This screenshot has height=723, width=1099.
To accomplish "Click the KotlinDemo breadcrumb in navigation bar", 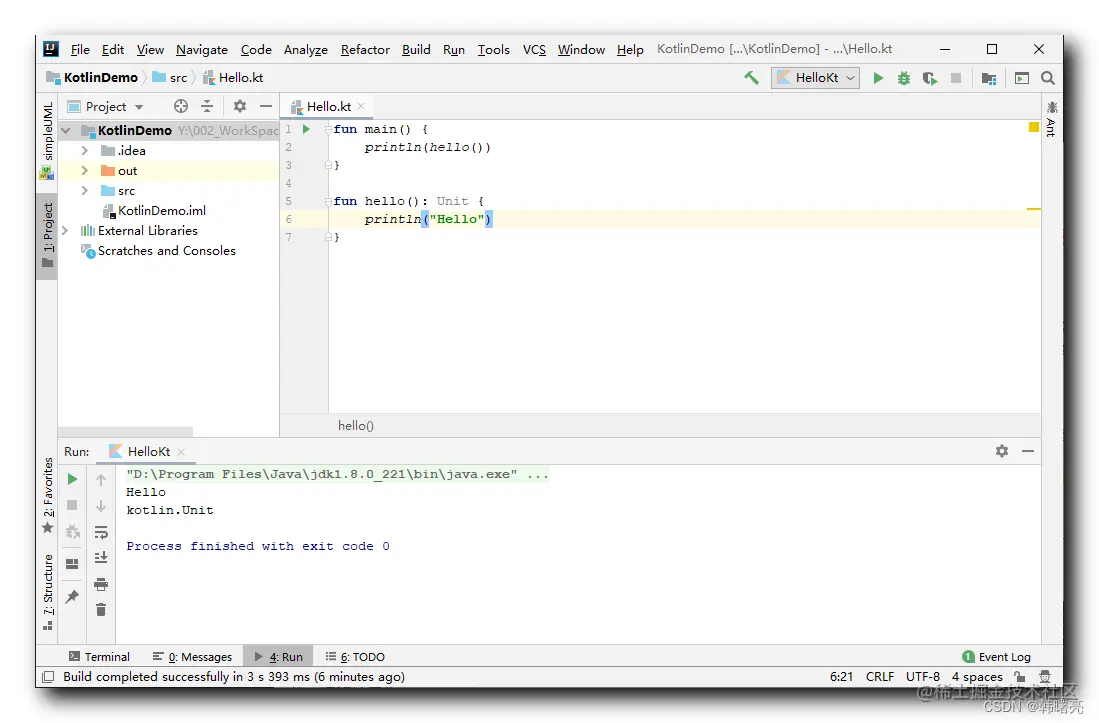I will tap(93, 78).
